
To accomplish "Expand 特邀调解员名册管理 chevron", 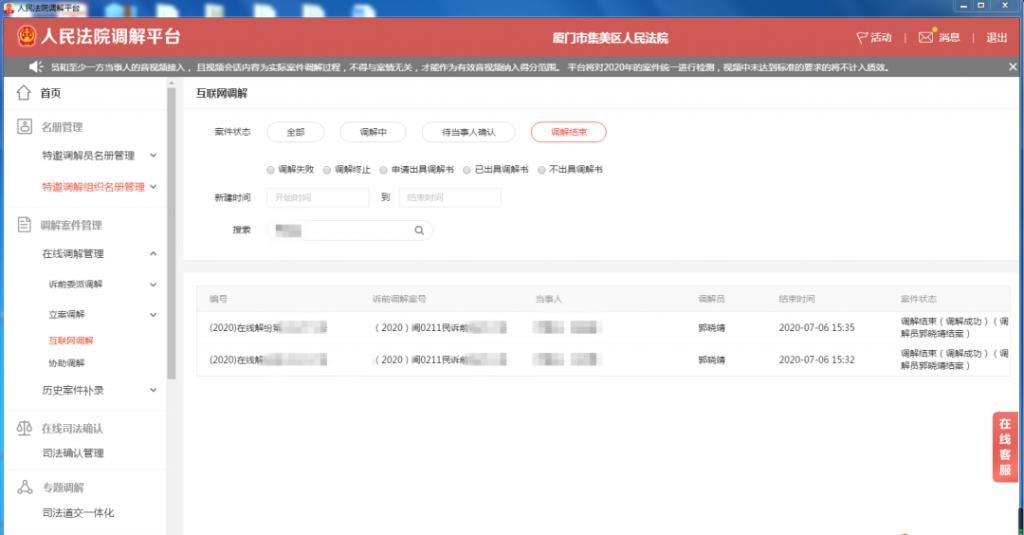I will pyautogui.click(x=153, y=155).
